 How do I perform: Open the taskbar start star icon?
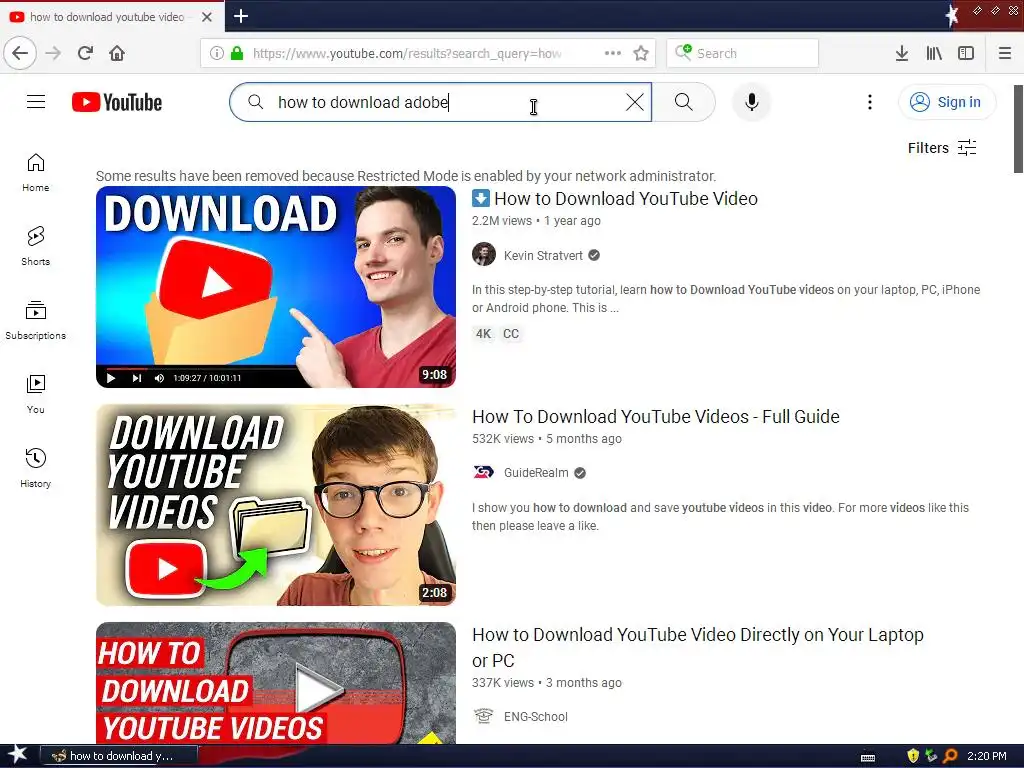tap(17, 755)
